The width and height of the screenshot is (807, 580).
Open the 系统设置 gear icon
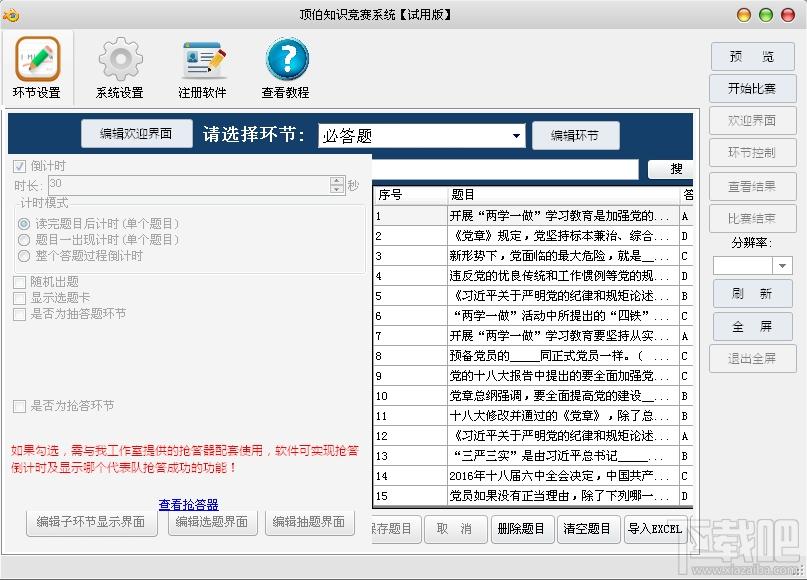(120, 67)
